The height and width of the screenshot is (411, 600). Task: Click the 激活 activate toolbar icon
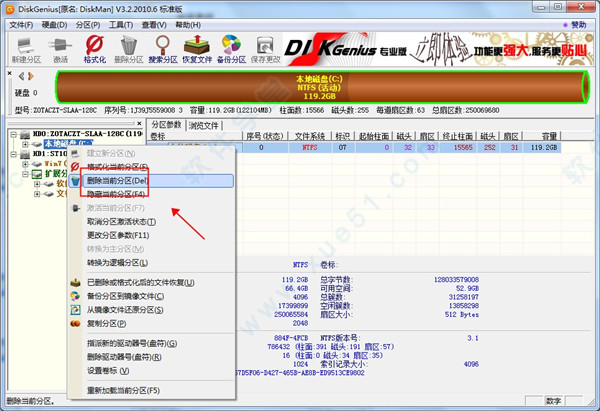(61, 46)
